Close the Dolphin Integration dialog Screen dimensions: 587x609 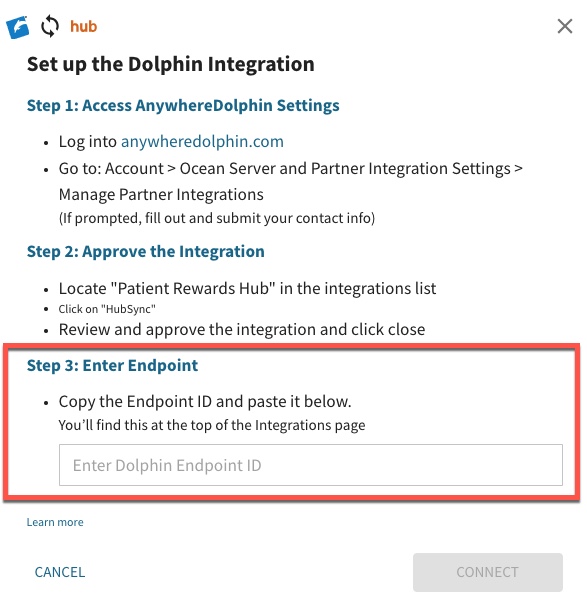click(564, 26)
